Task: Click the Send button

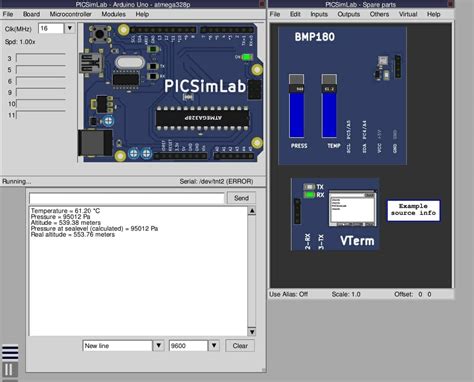Action: point(241,198)
